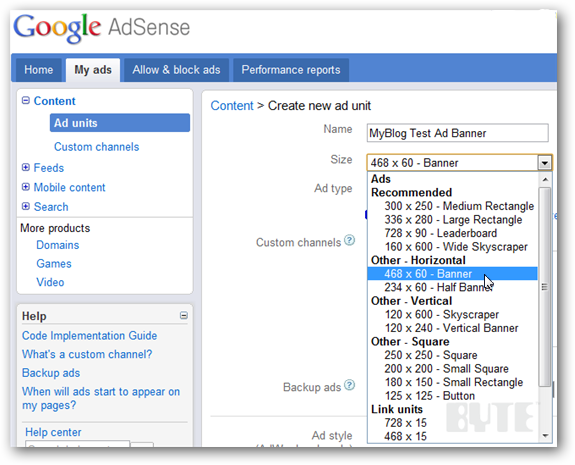The image size is (575, 465).
Task: Open the Feeds link
Action: pos(49,168)
